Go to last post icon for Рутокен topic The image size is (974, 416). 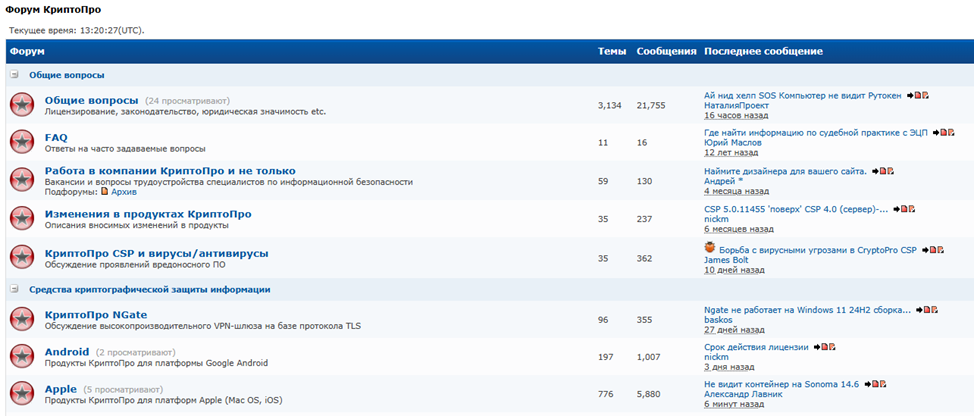(x=913, y=96)
